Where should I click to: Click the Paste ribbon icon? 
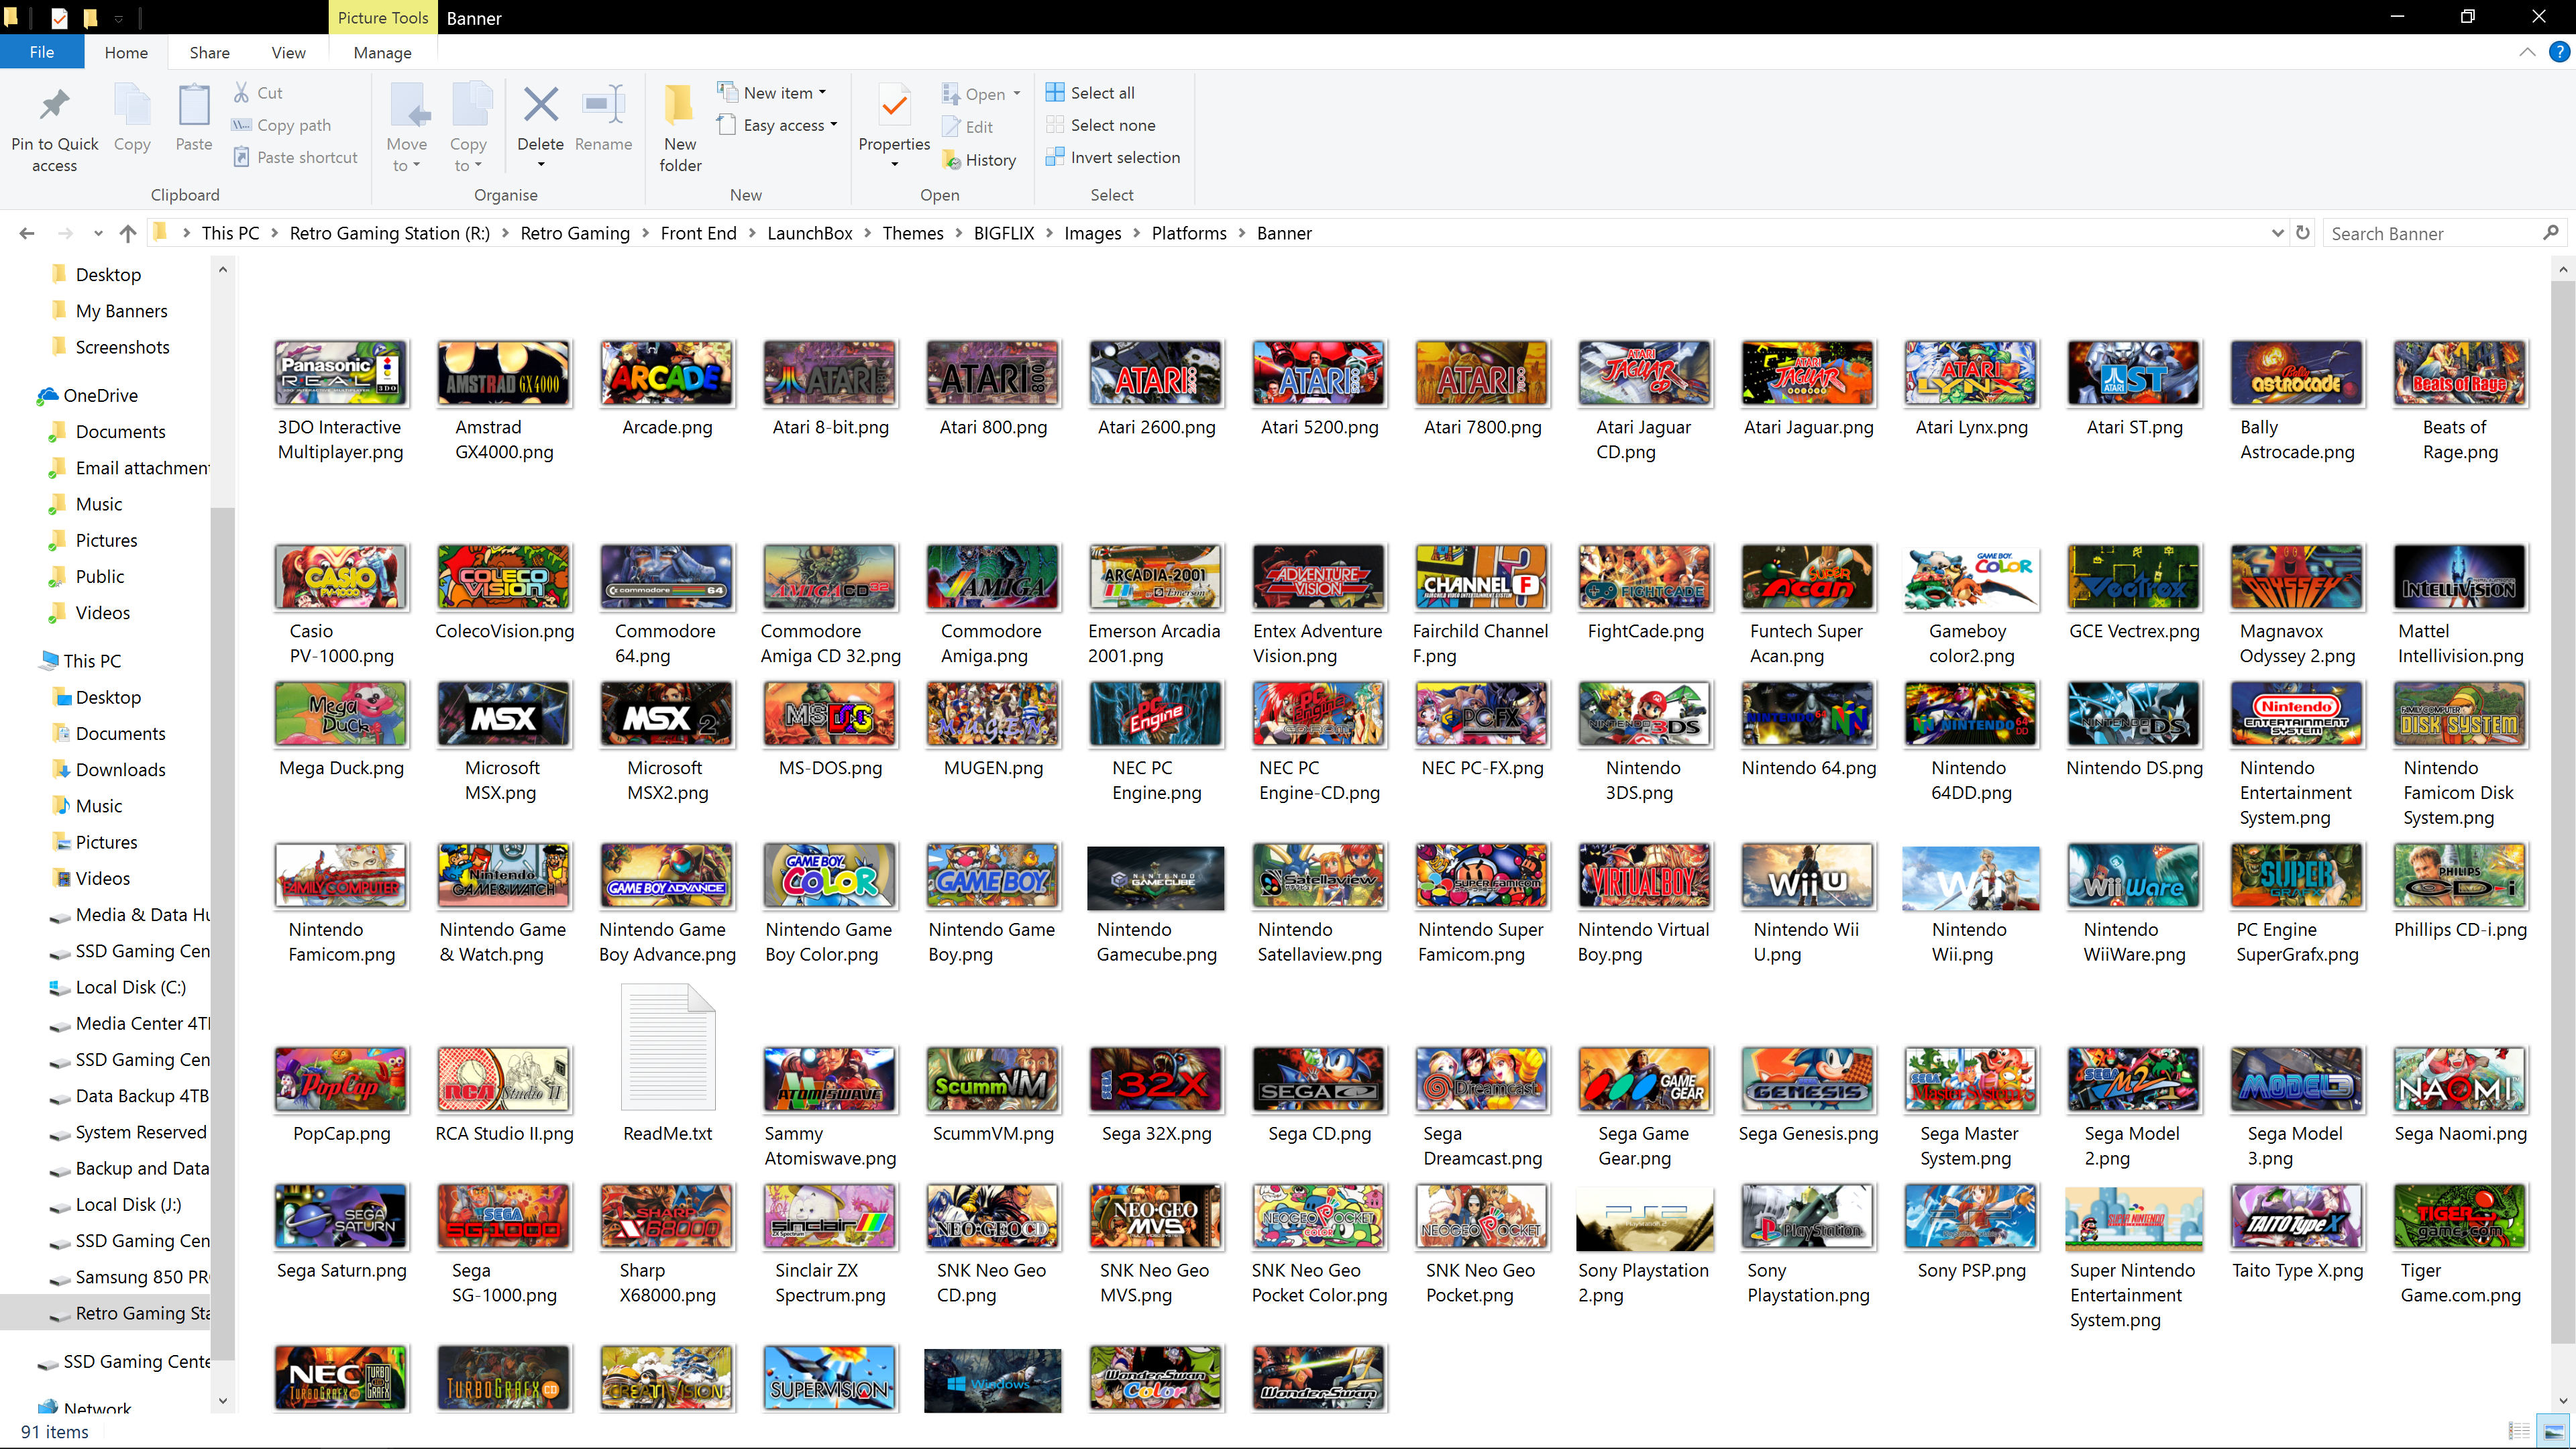(x=193, y=105)
